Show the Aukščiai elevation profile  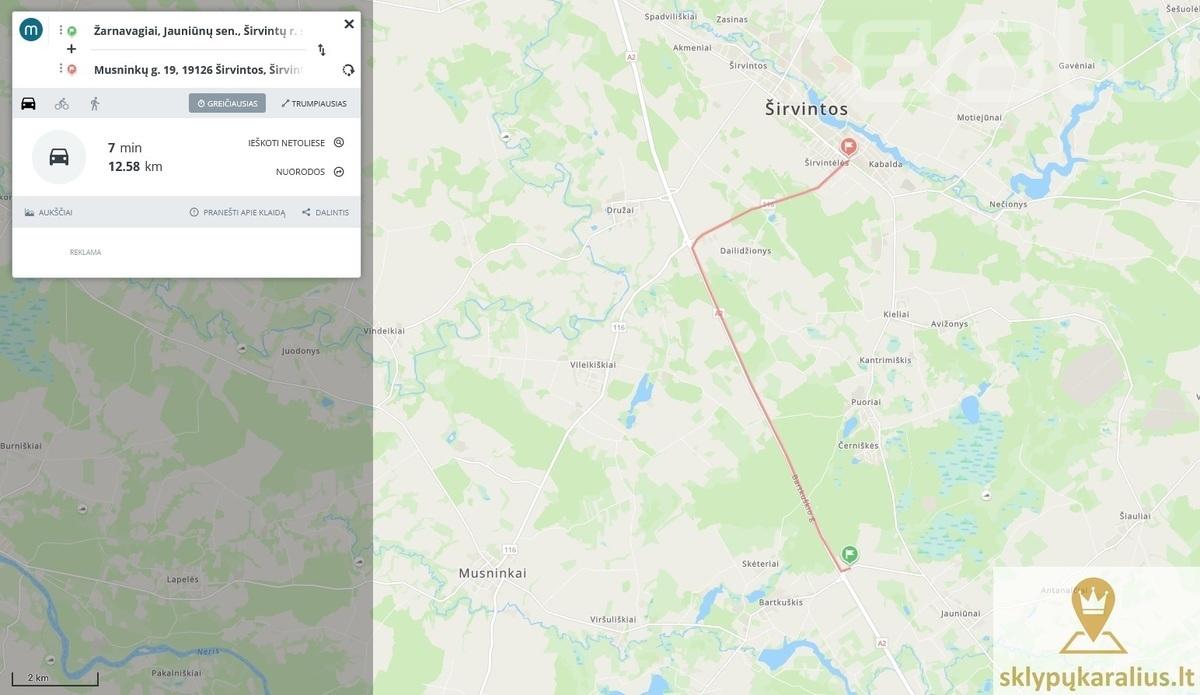pos(49,212)
